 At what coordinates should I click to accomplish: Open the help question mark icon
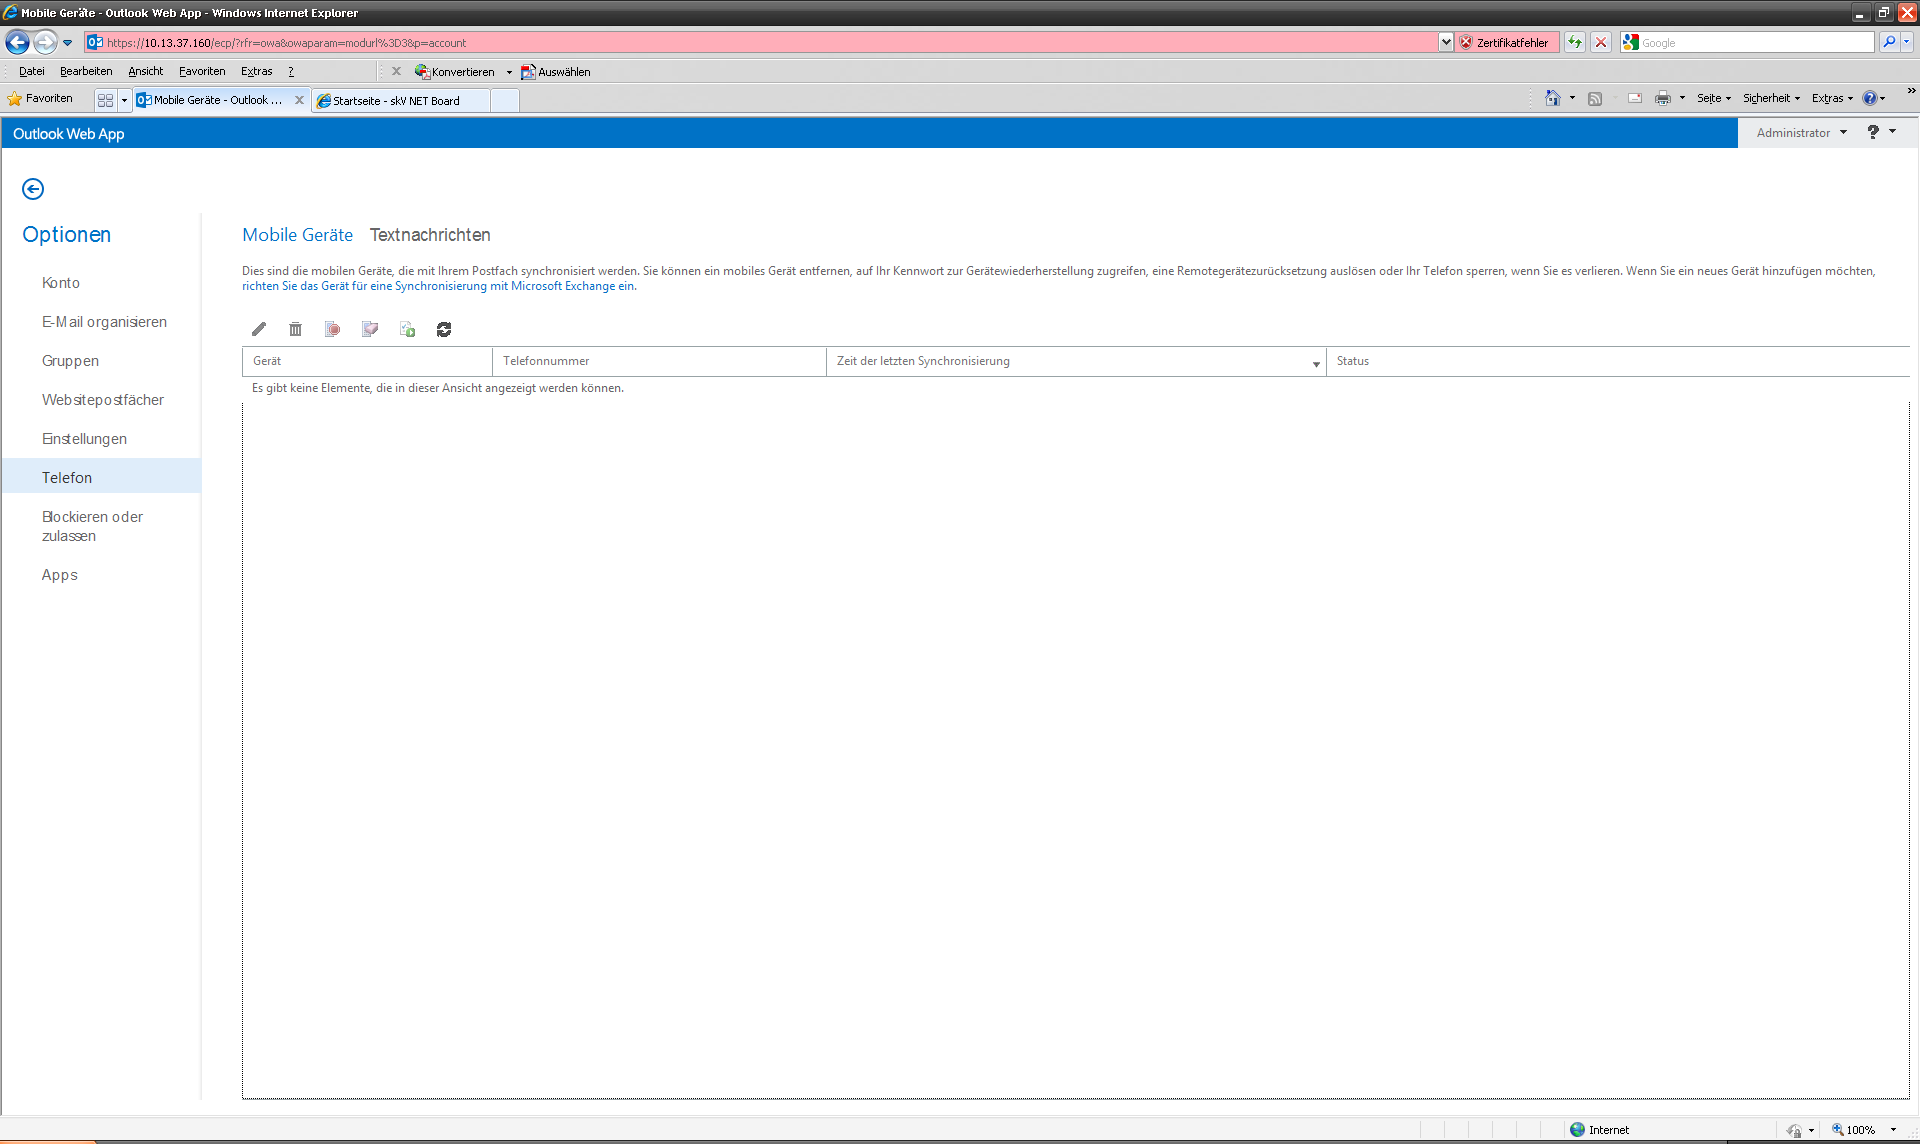[x=1873, y=132]
